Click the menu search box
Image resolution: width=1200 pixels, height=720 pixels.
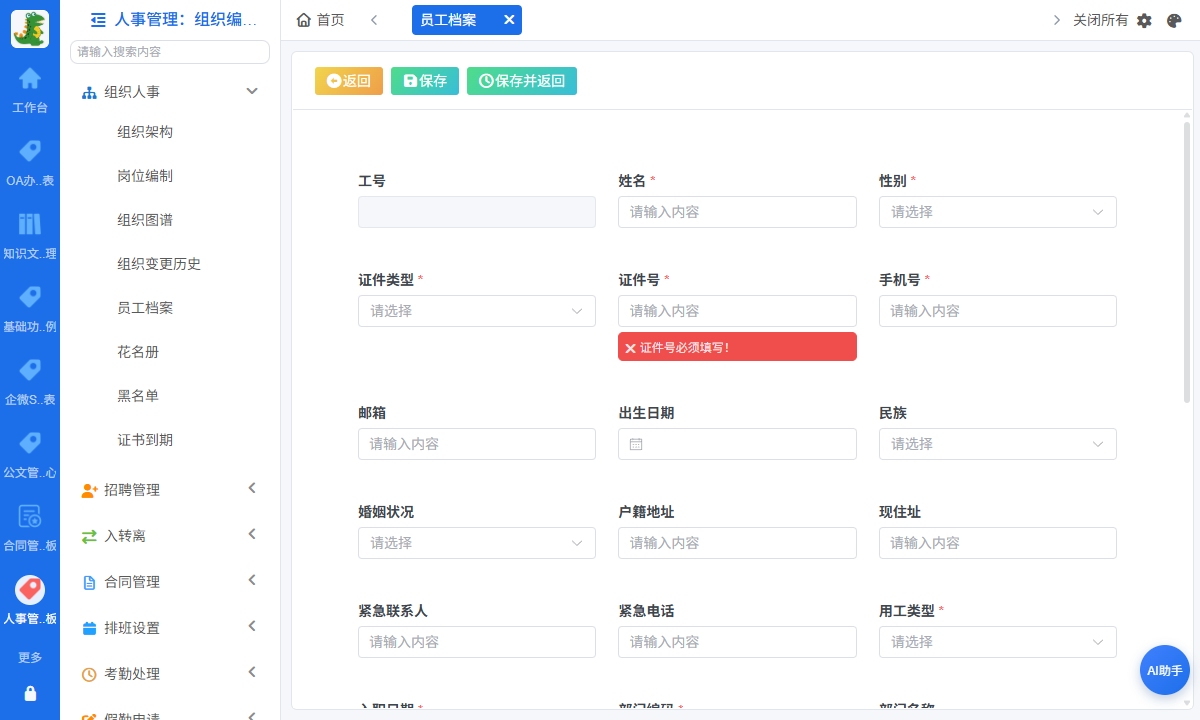170,52
